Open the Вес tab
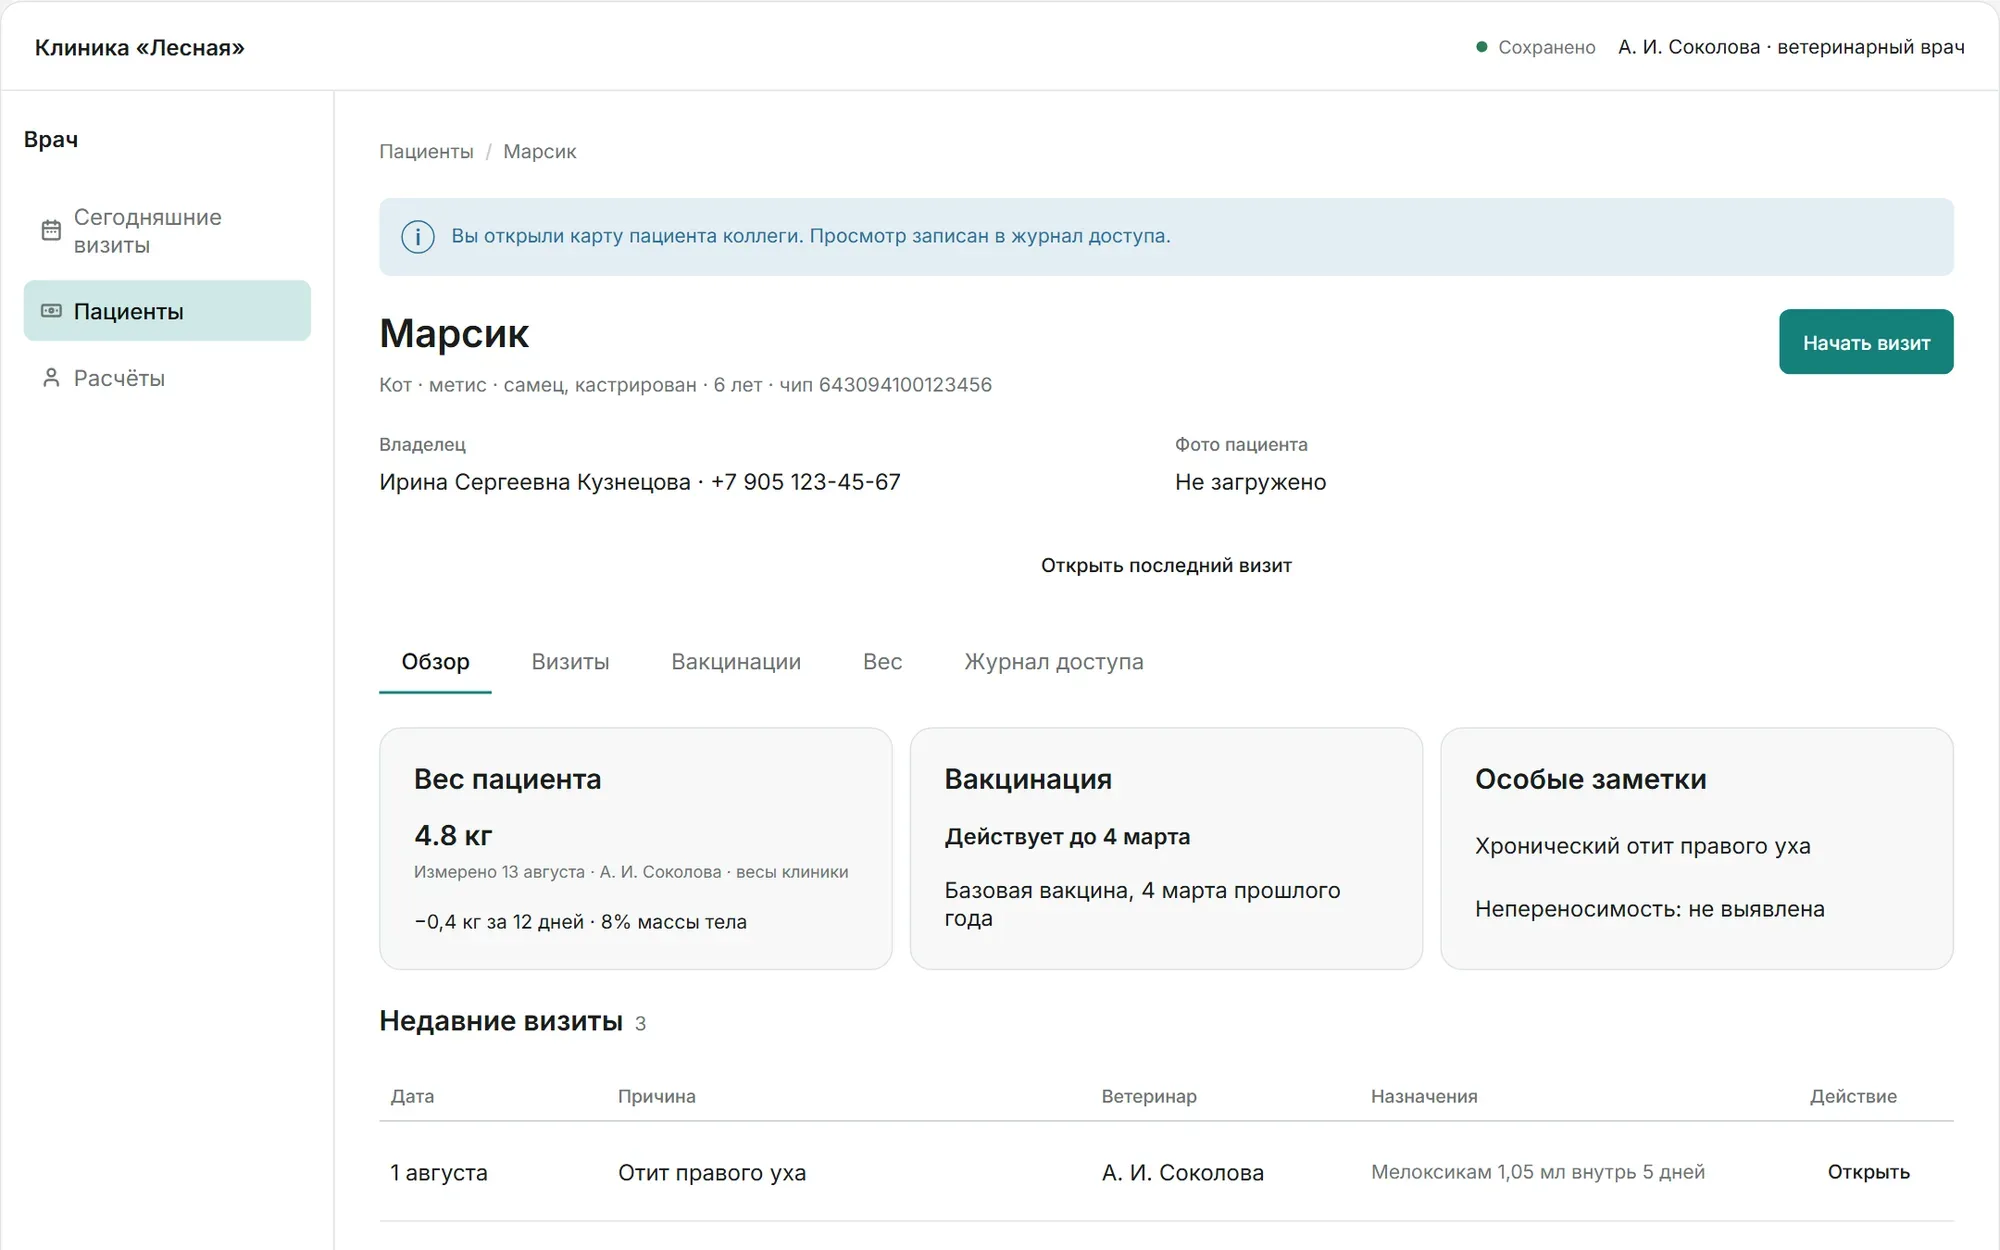2000x1250 pixels. tap(882, 662)
